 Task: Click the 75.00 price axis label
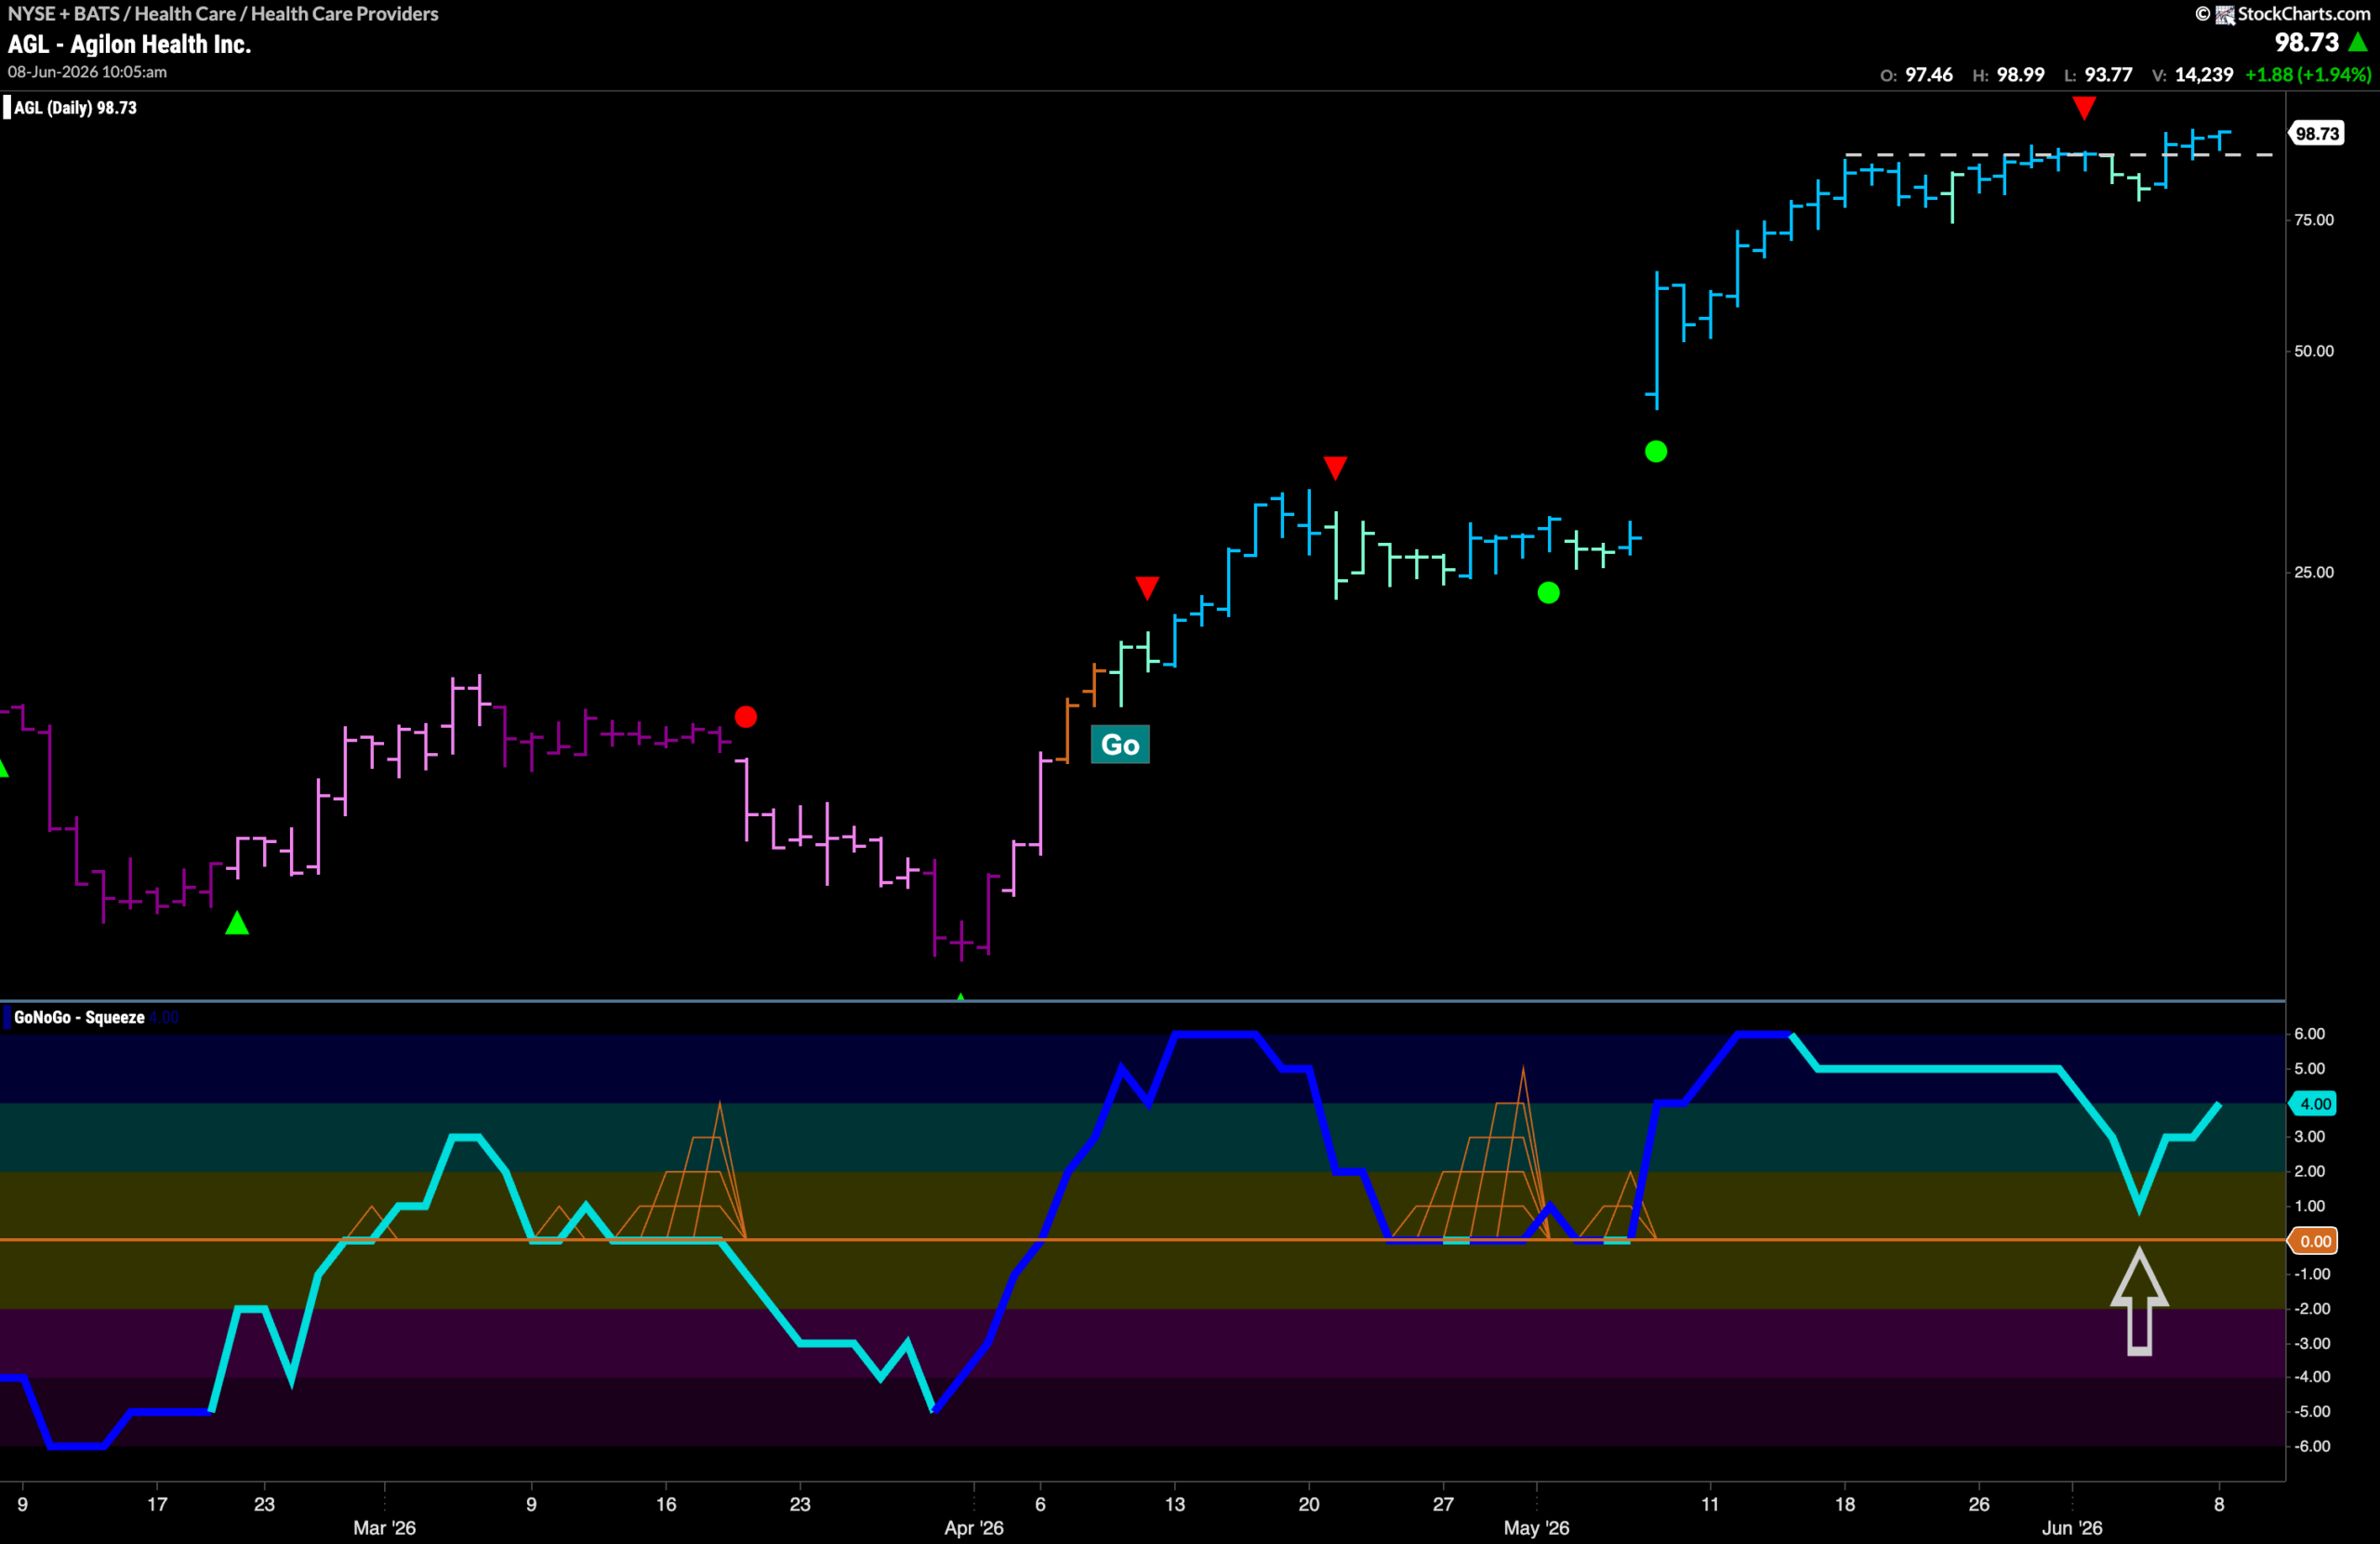coord(2313,220)
